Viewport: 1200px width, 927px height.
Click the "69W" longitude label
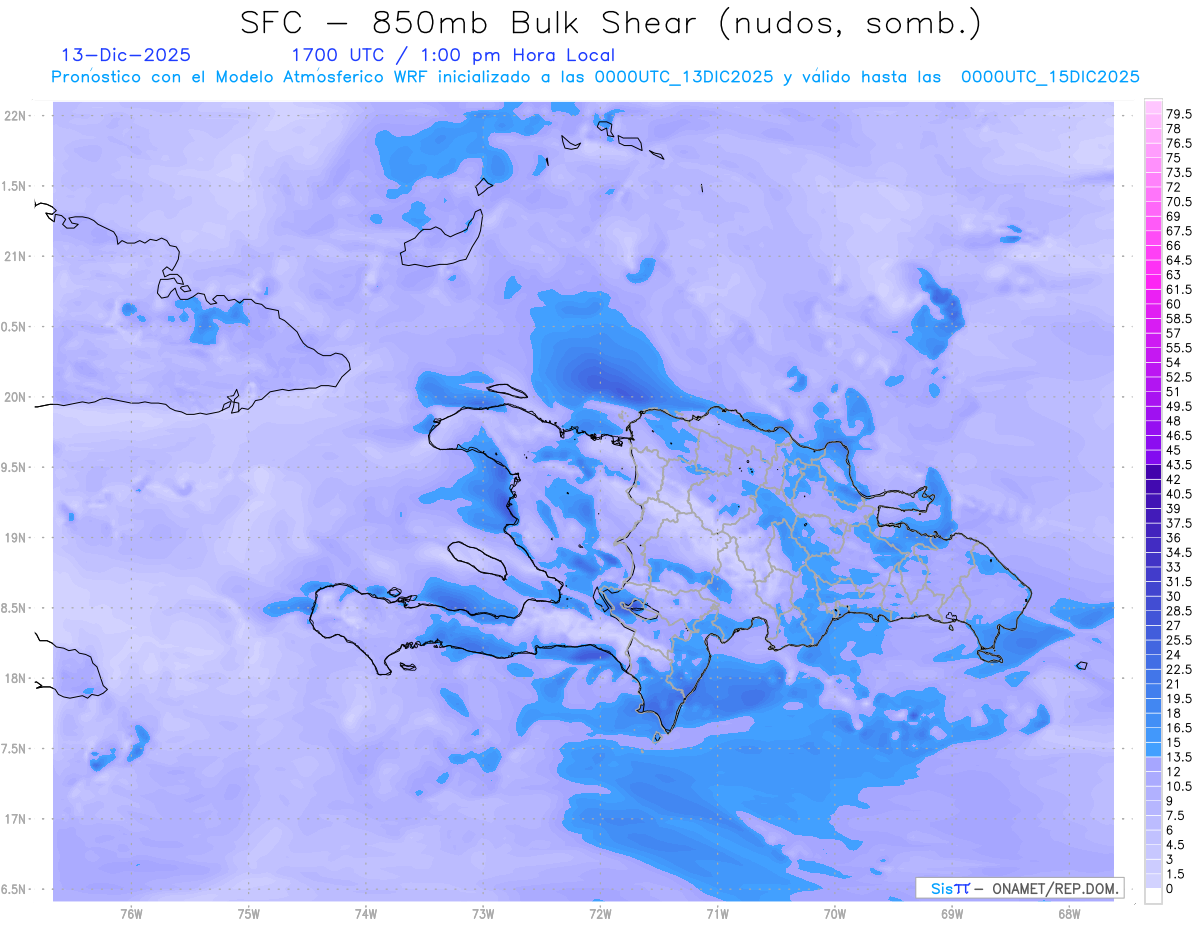click(x=952, y=913)
